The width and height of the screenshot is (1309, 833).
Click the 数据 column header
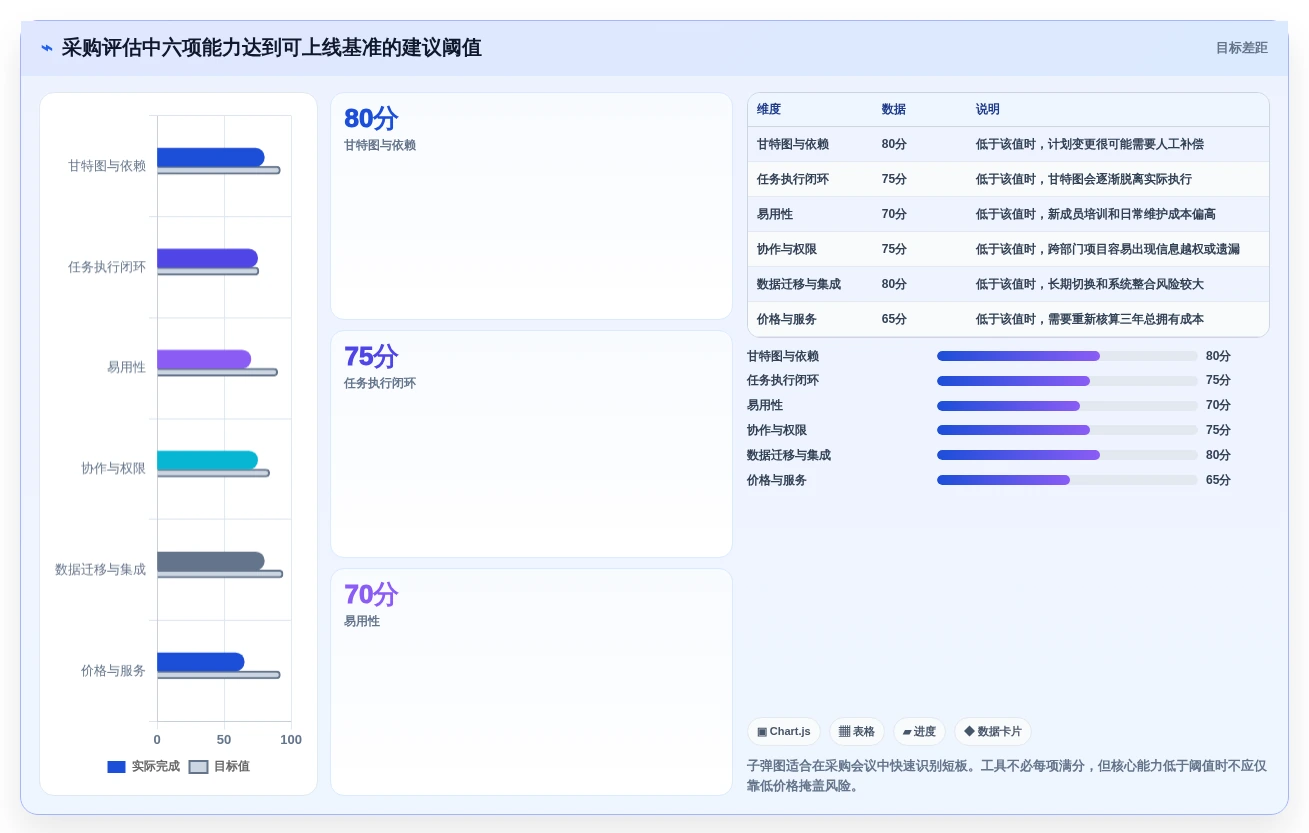893,109
